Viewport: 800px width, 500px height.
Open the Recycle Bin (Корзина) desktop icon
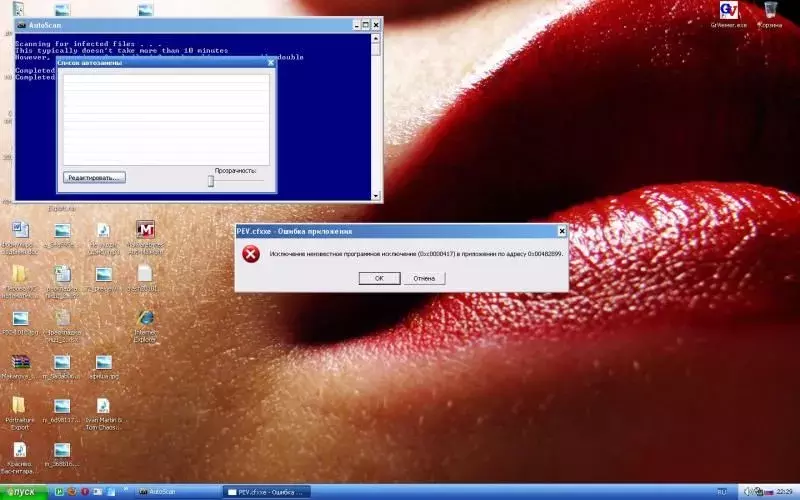770,10
